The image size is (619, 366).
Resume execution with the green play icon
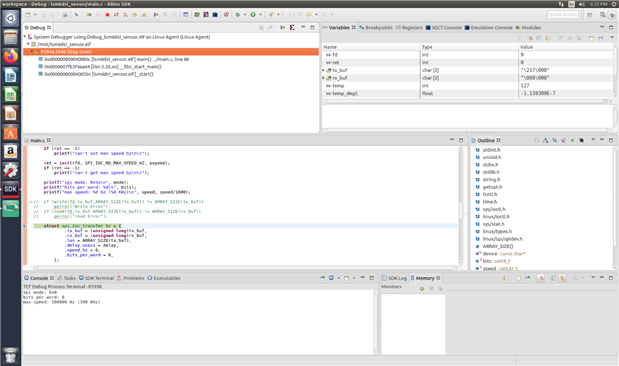[89, 15]
